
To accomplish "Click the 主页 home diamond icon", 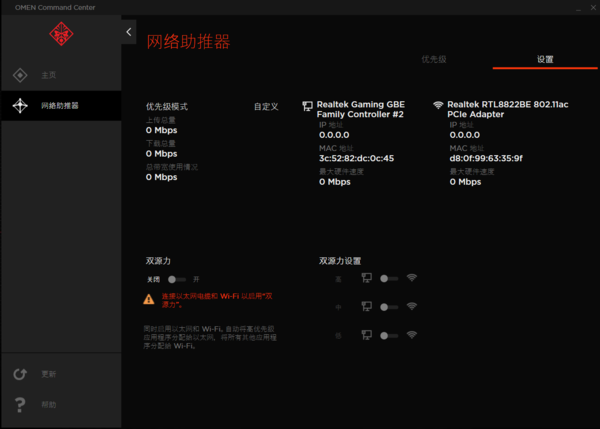I will tap(20, 75).
